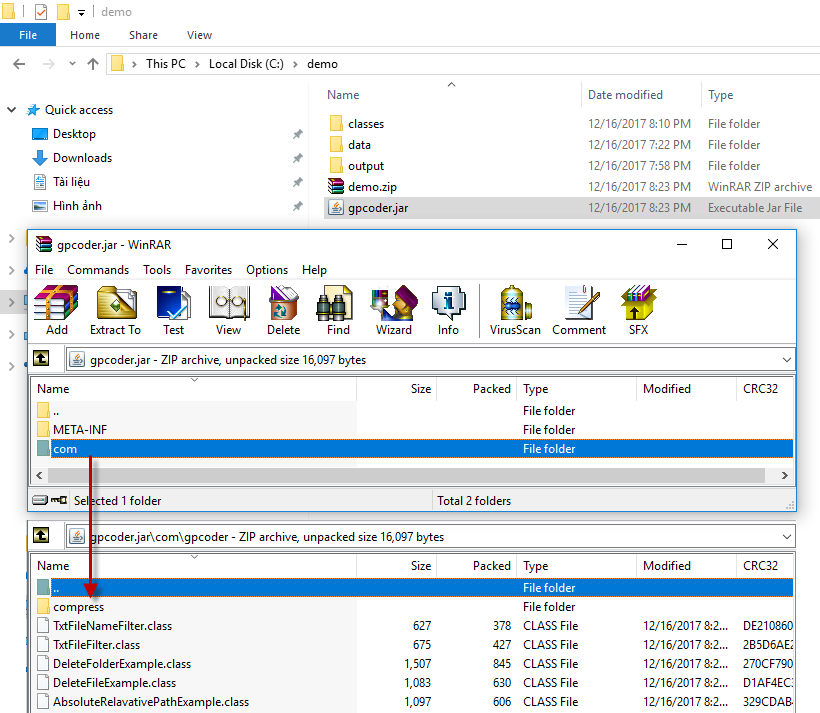Image resolution: width=820 pixels, height=713 pixels.
Task: Click the Add archive toolbar icon
Action: click(56, 310)
